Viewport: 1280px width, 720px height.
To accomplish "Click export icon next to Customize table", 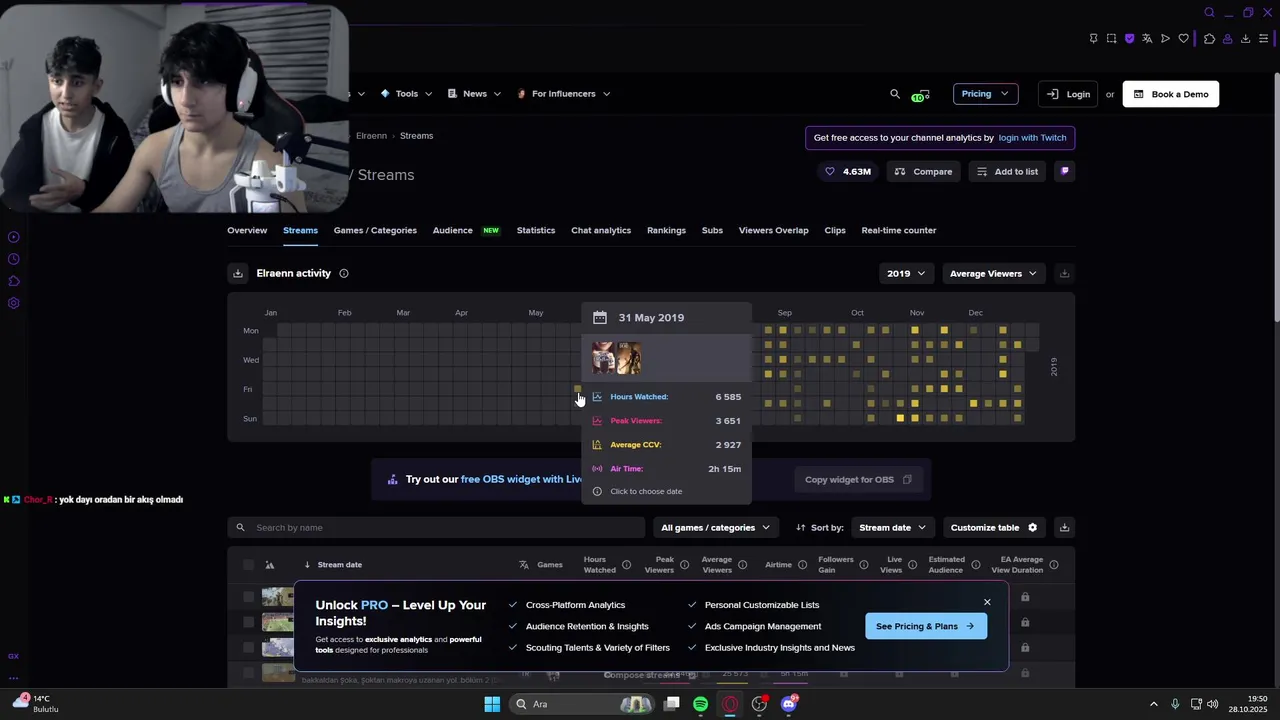I will [1064, 527].
